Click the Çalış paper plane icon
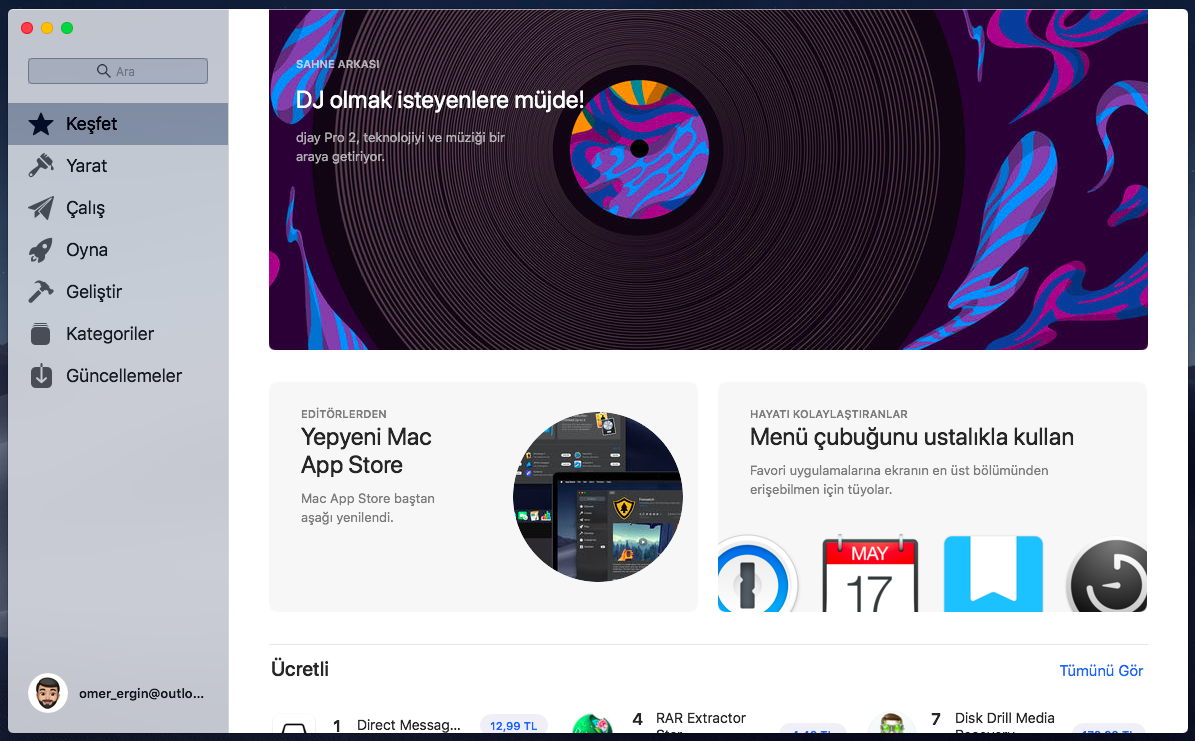The height and width of the screenshot is (741, 1195). click(41, 208)
